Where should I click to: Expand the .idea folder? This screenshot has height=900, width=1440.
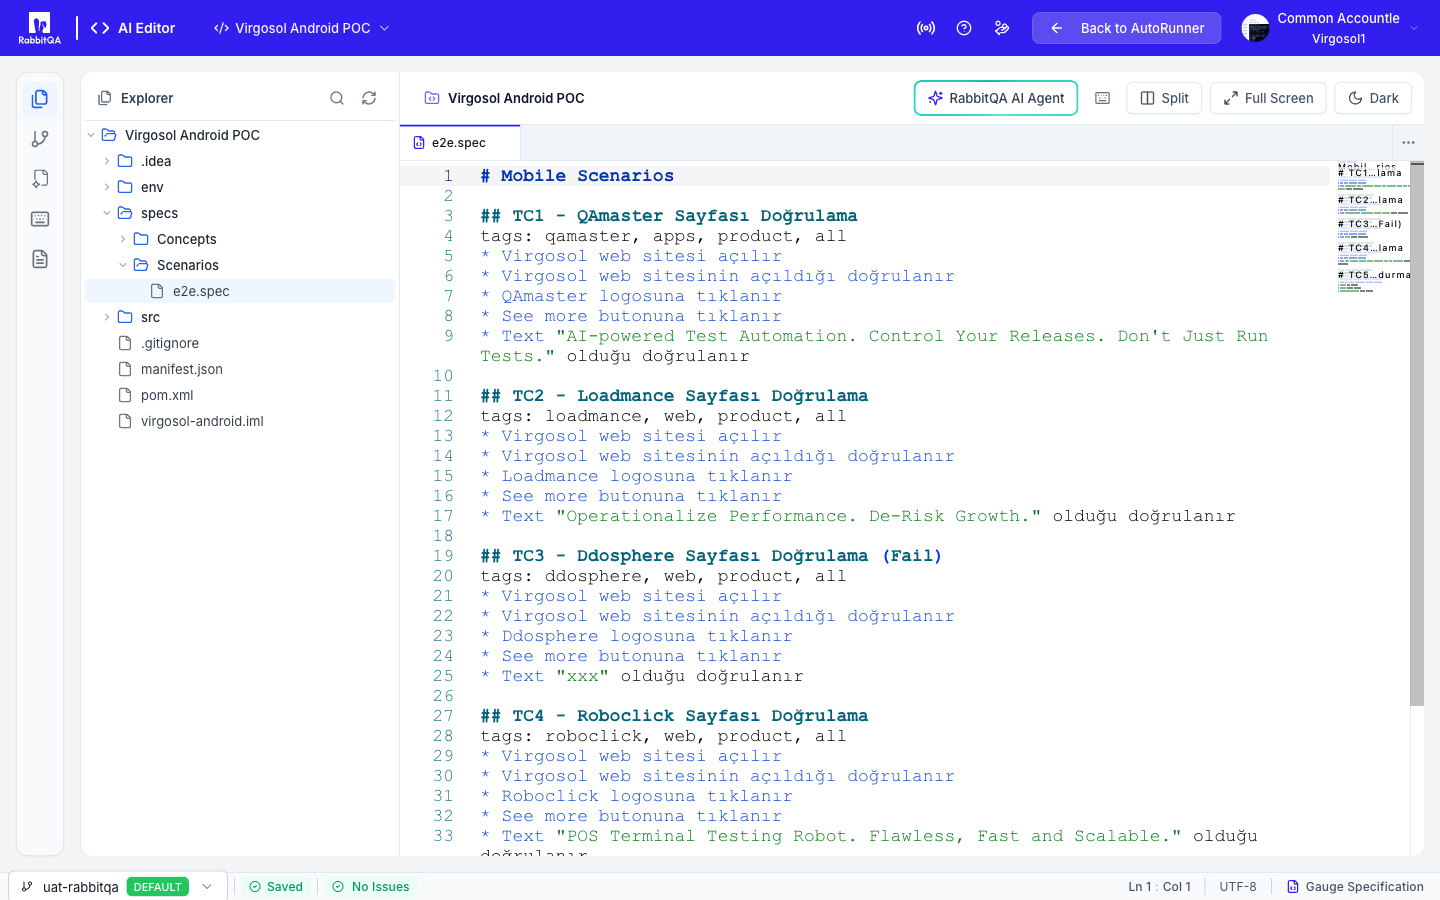107,161
